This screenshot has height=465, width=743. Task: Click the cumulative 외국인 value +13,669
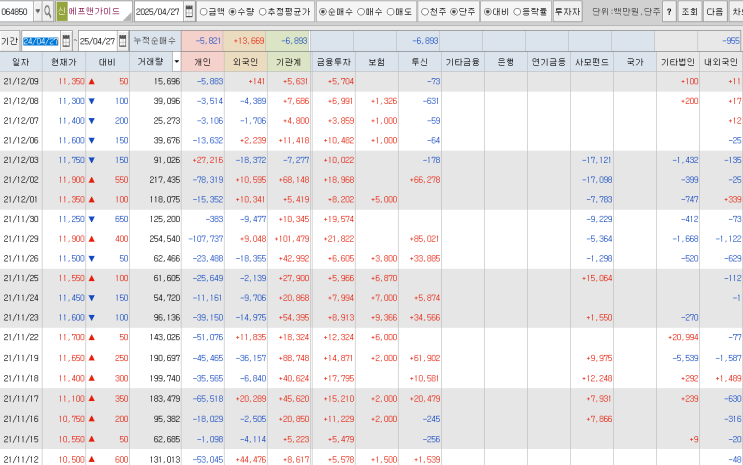[249, 41]
